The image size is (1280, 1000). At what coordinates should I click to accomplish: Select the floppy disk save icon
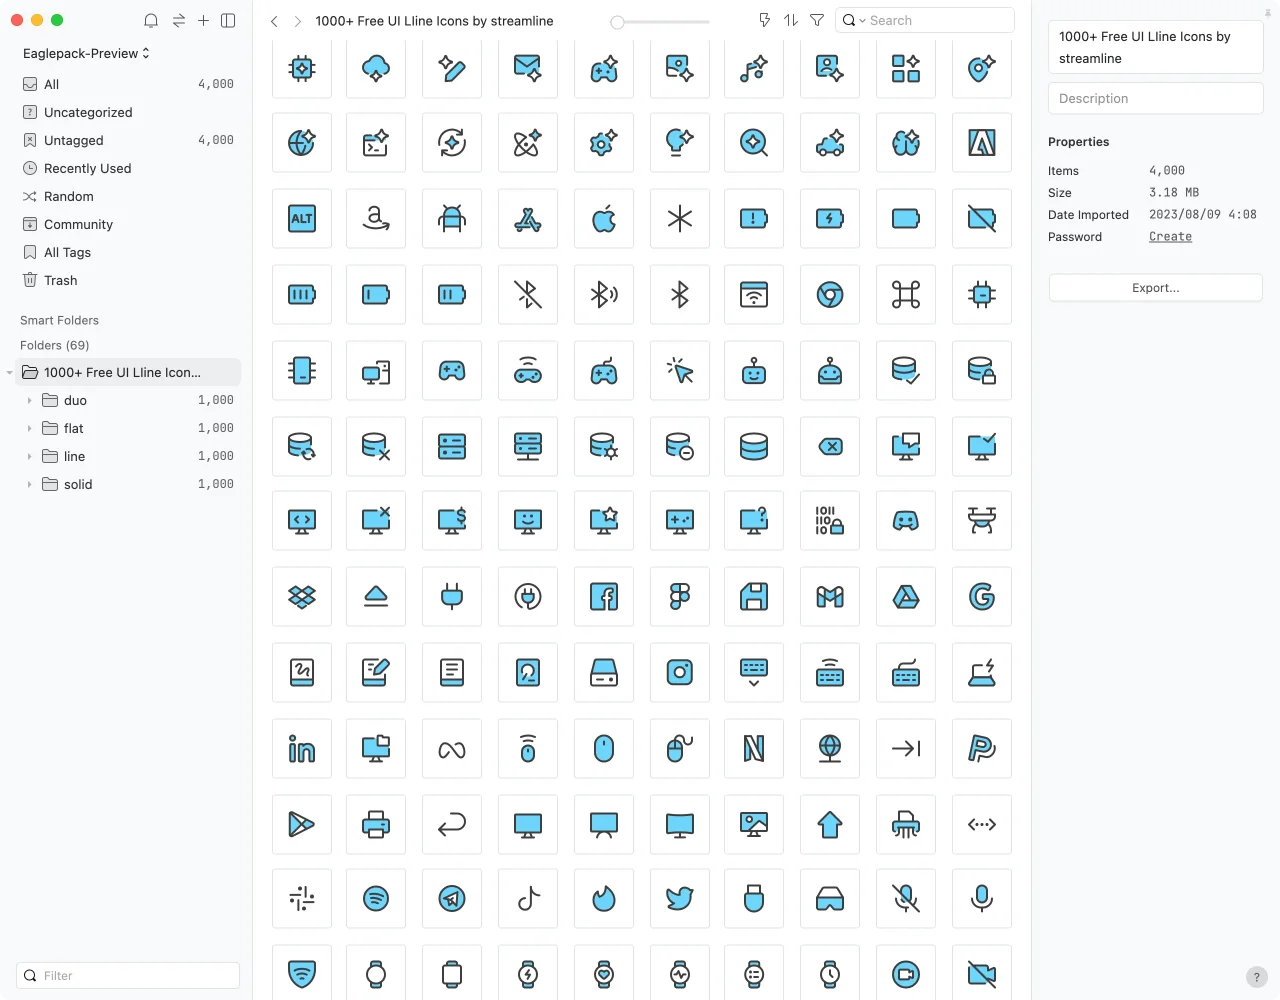(754, 597)
